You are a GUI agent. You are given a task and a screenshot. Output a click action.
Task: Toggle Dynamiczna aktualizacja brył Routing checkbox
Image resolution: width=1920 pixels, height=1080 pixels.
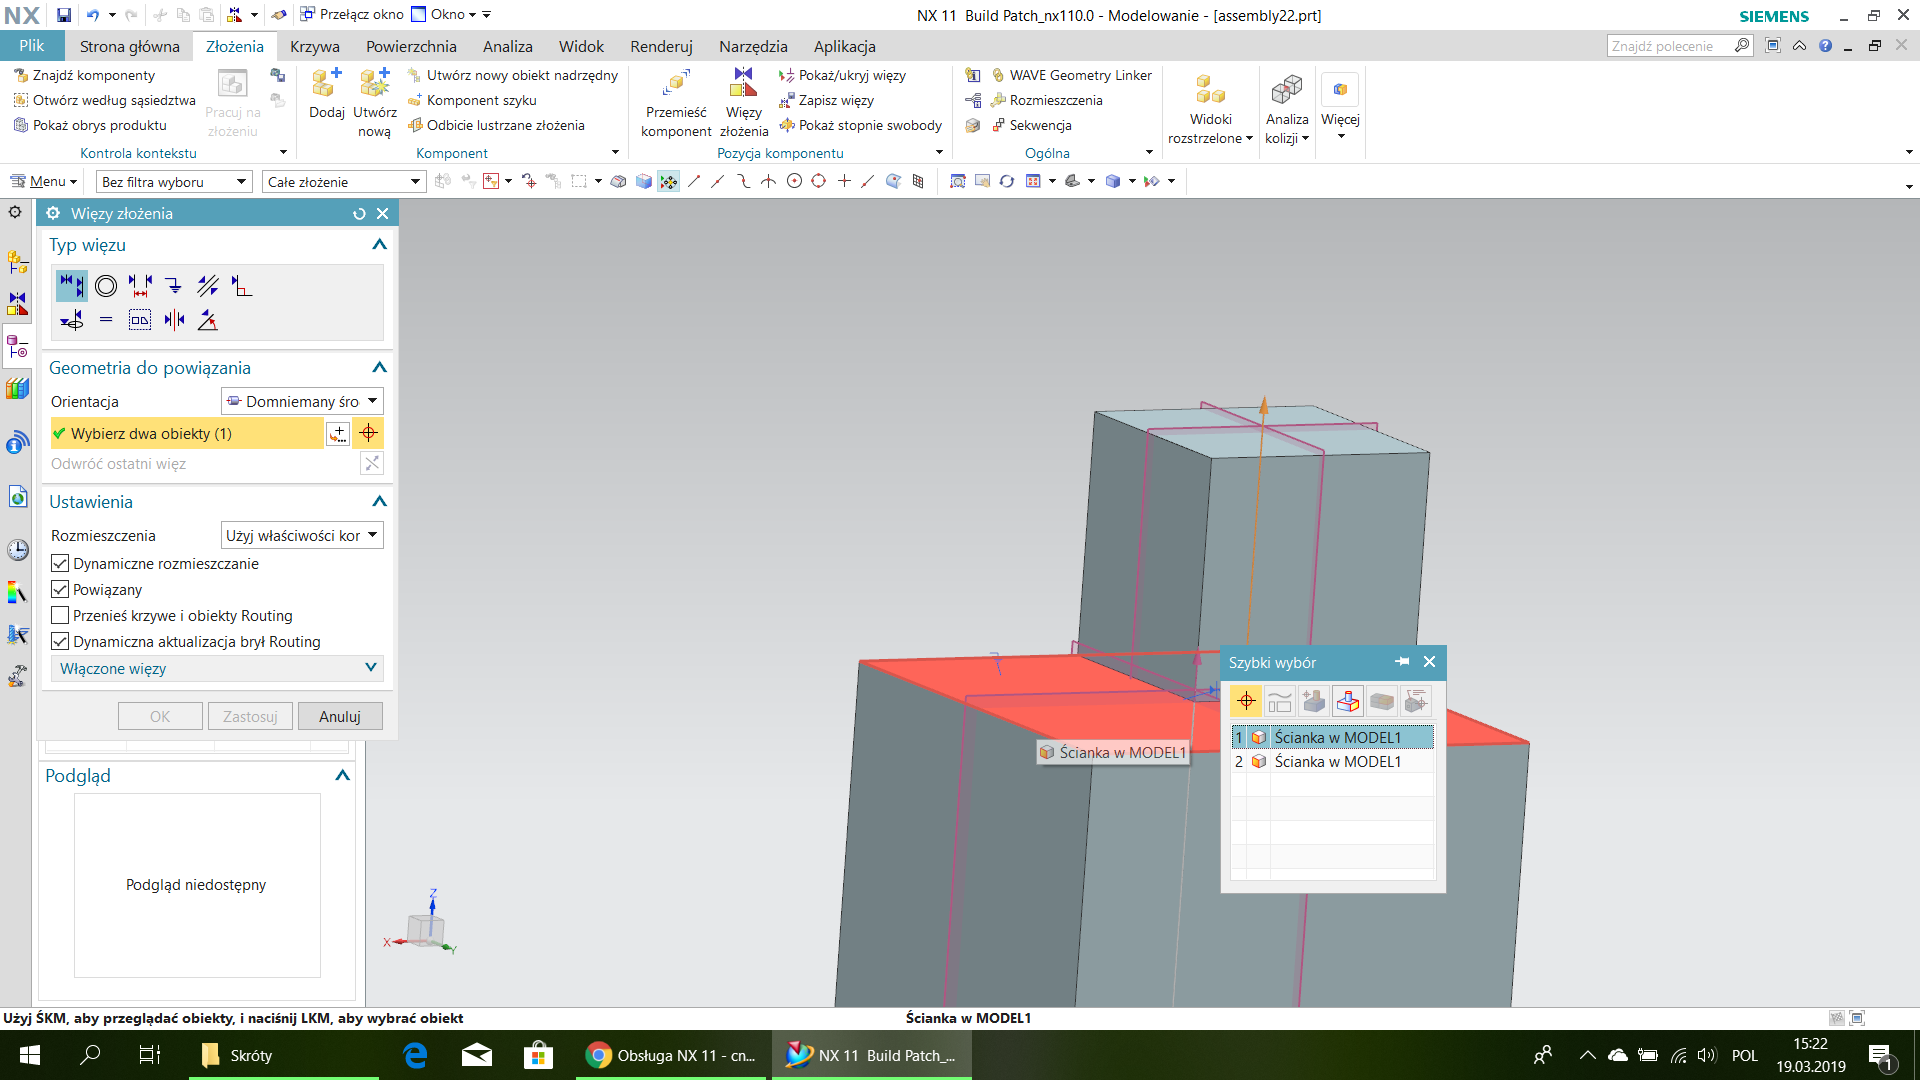click(60, 642)
